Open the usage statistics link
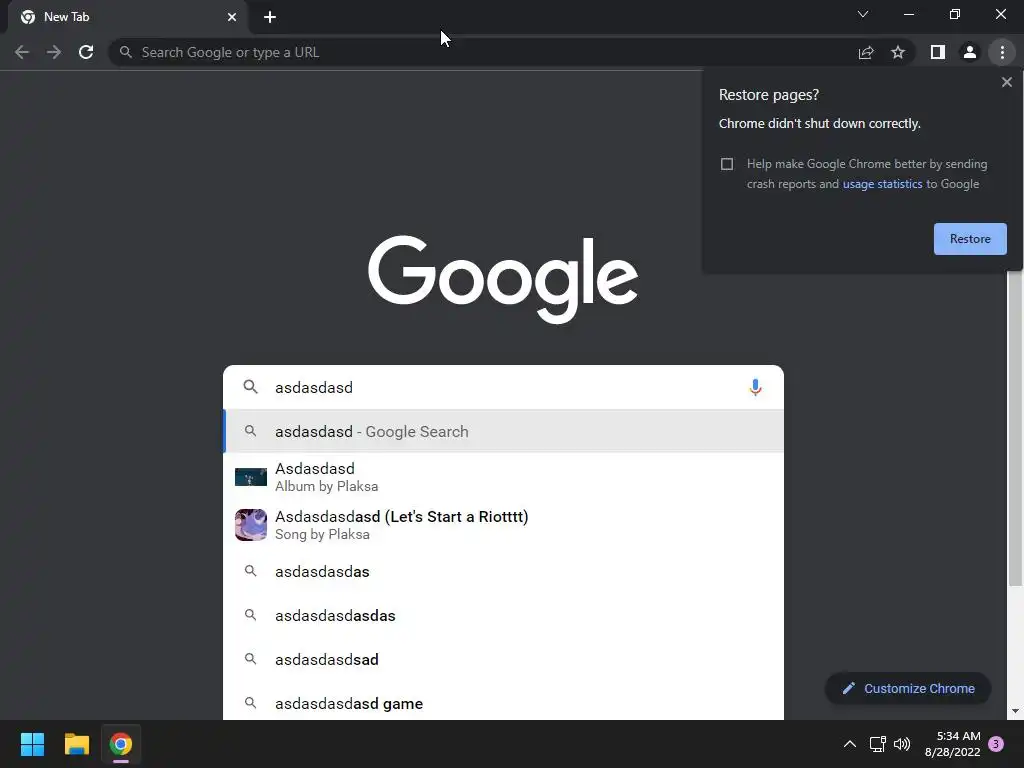Viewport: 1024px width, 768px height. tap(882, 184)
